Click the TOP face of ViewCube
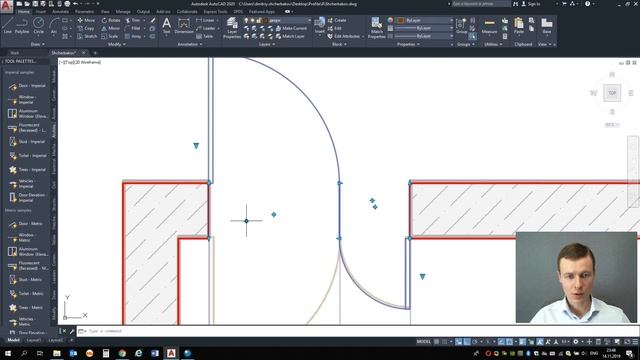This screenshot has height=360, width=640. (612, 93)
